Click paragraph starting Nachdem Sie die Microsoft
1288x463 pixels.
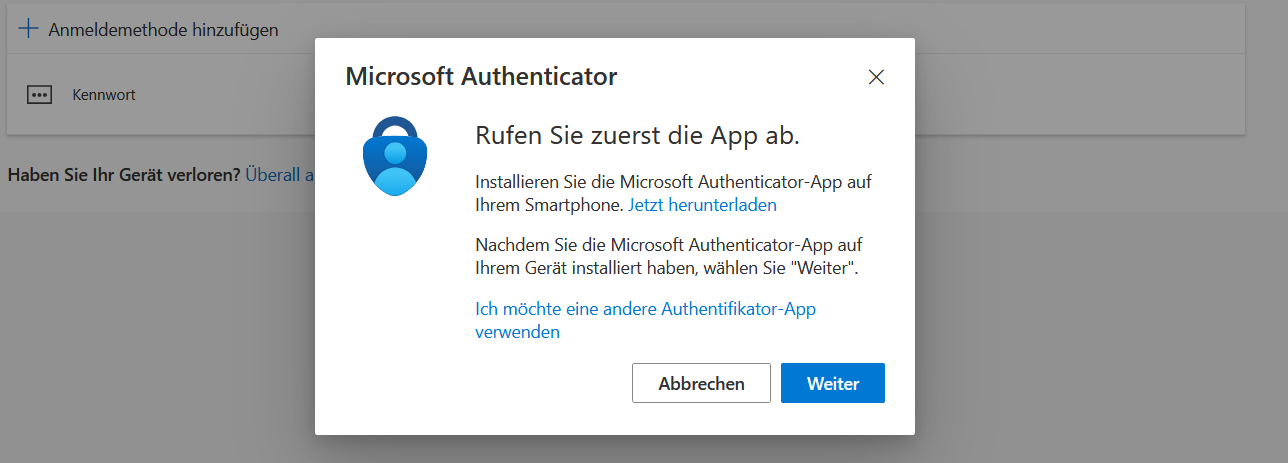point(669,256)
